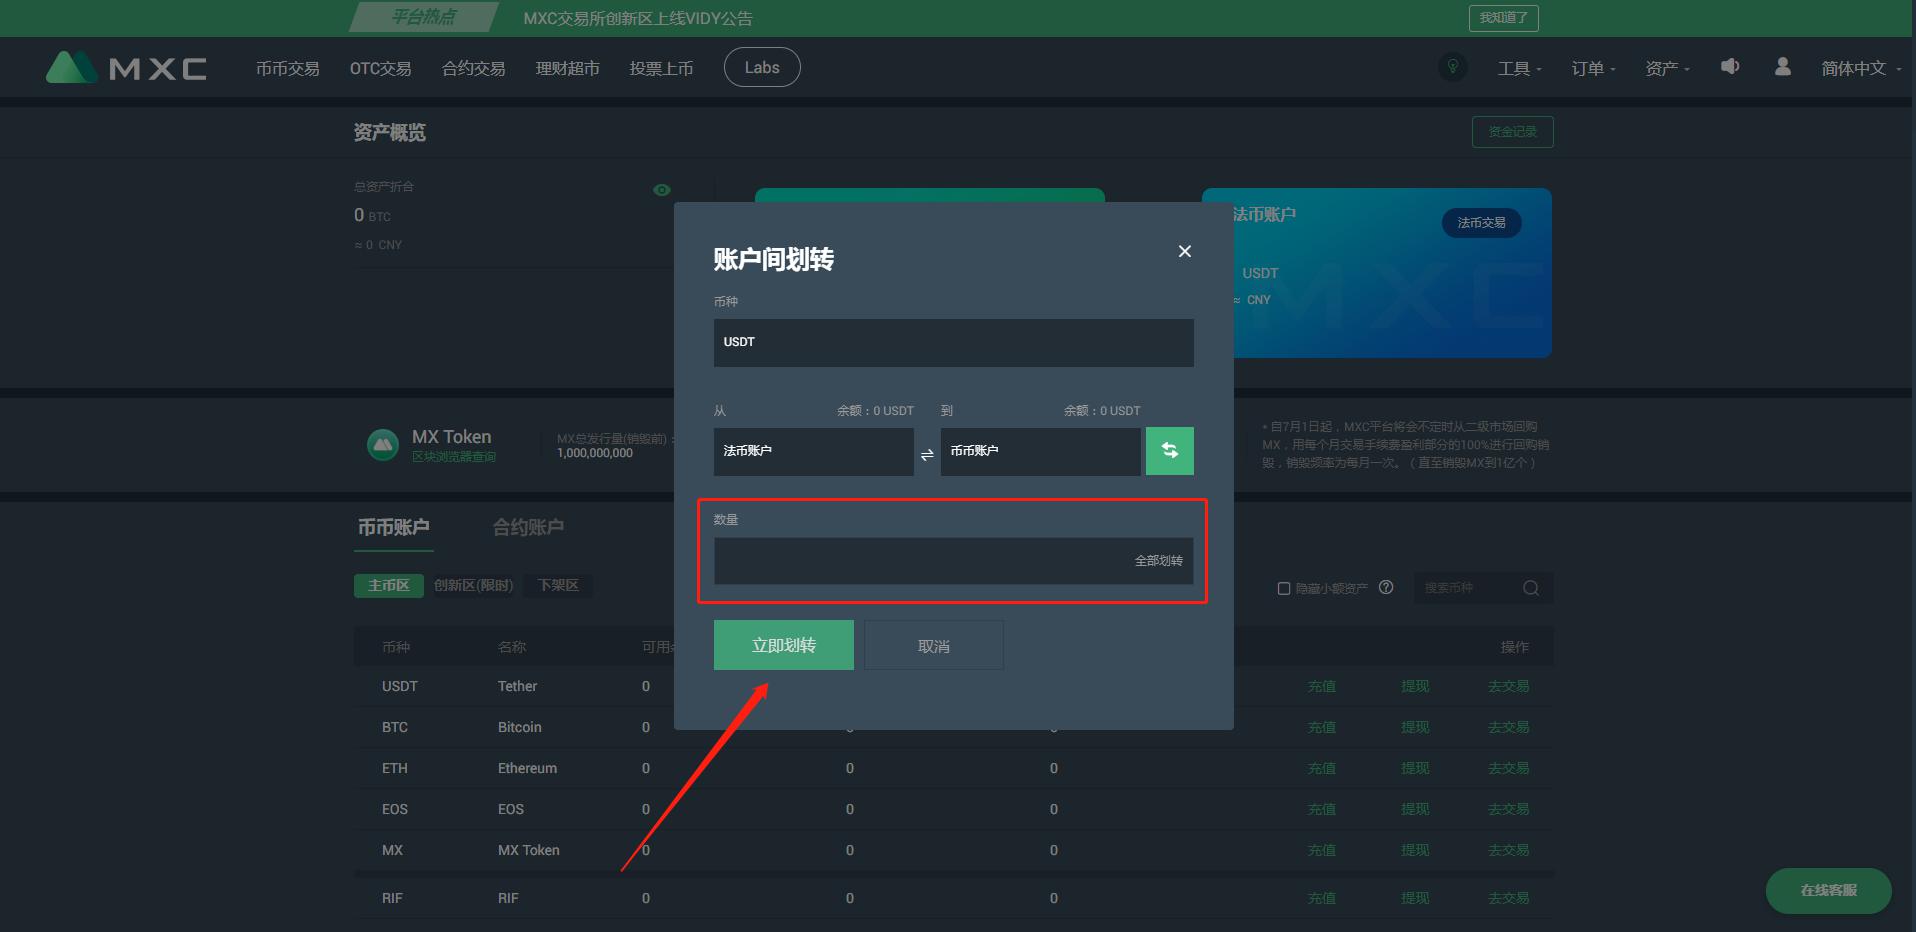Screen dimensions: 1916x932
Task: Close the account transfer dialog
Action: tap(1185, 251)
